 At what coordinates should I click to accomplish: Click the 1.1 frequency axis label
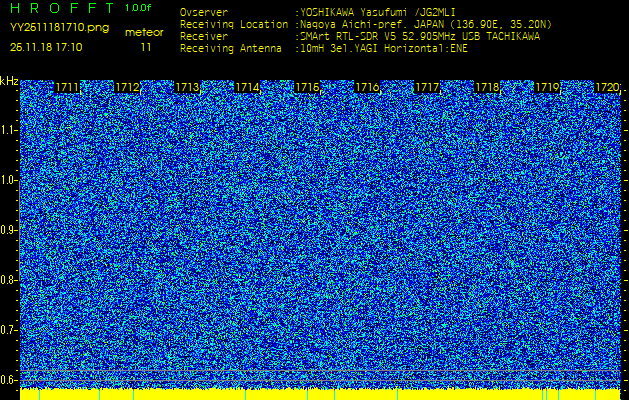(8, 130)
